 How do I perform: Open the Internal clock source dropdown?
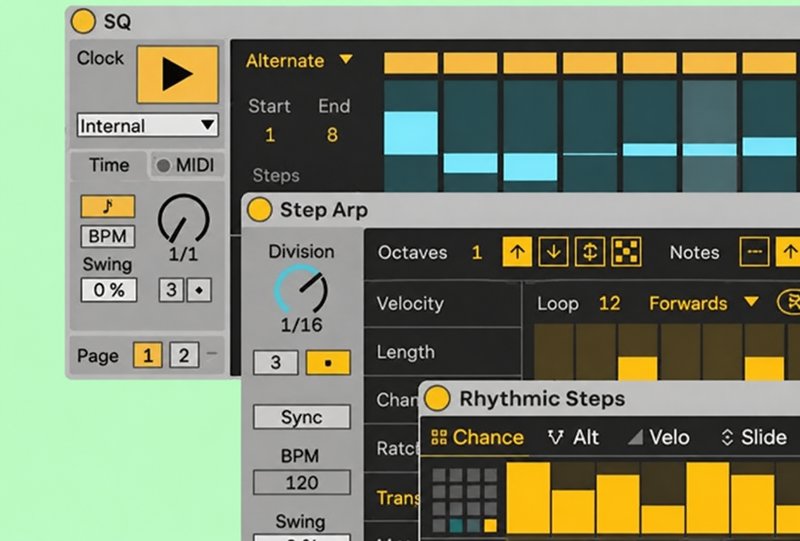pos(147,126)
